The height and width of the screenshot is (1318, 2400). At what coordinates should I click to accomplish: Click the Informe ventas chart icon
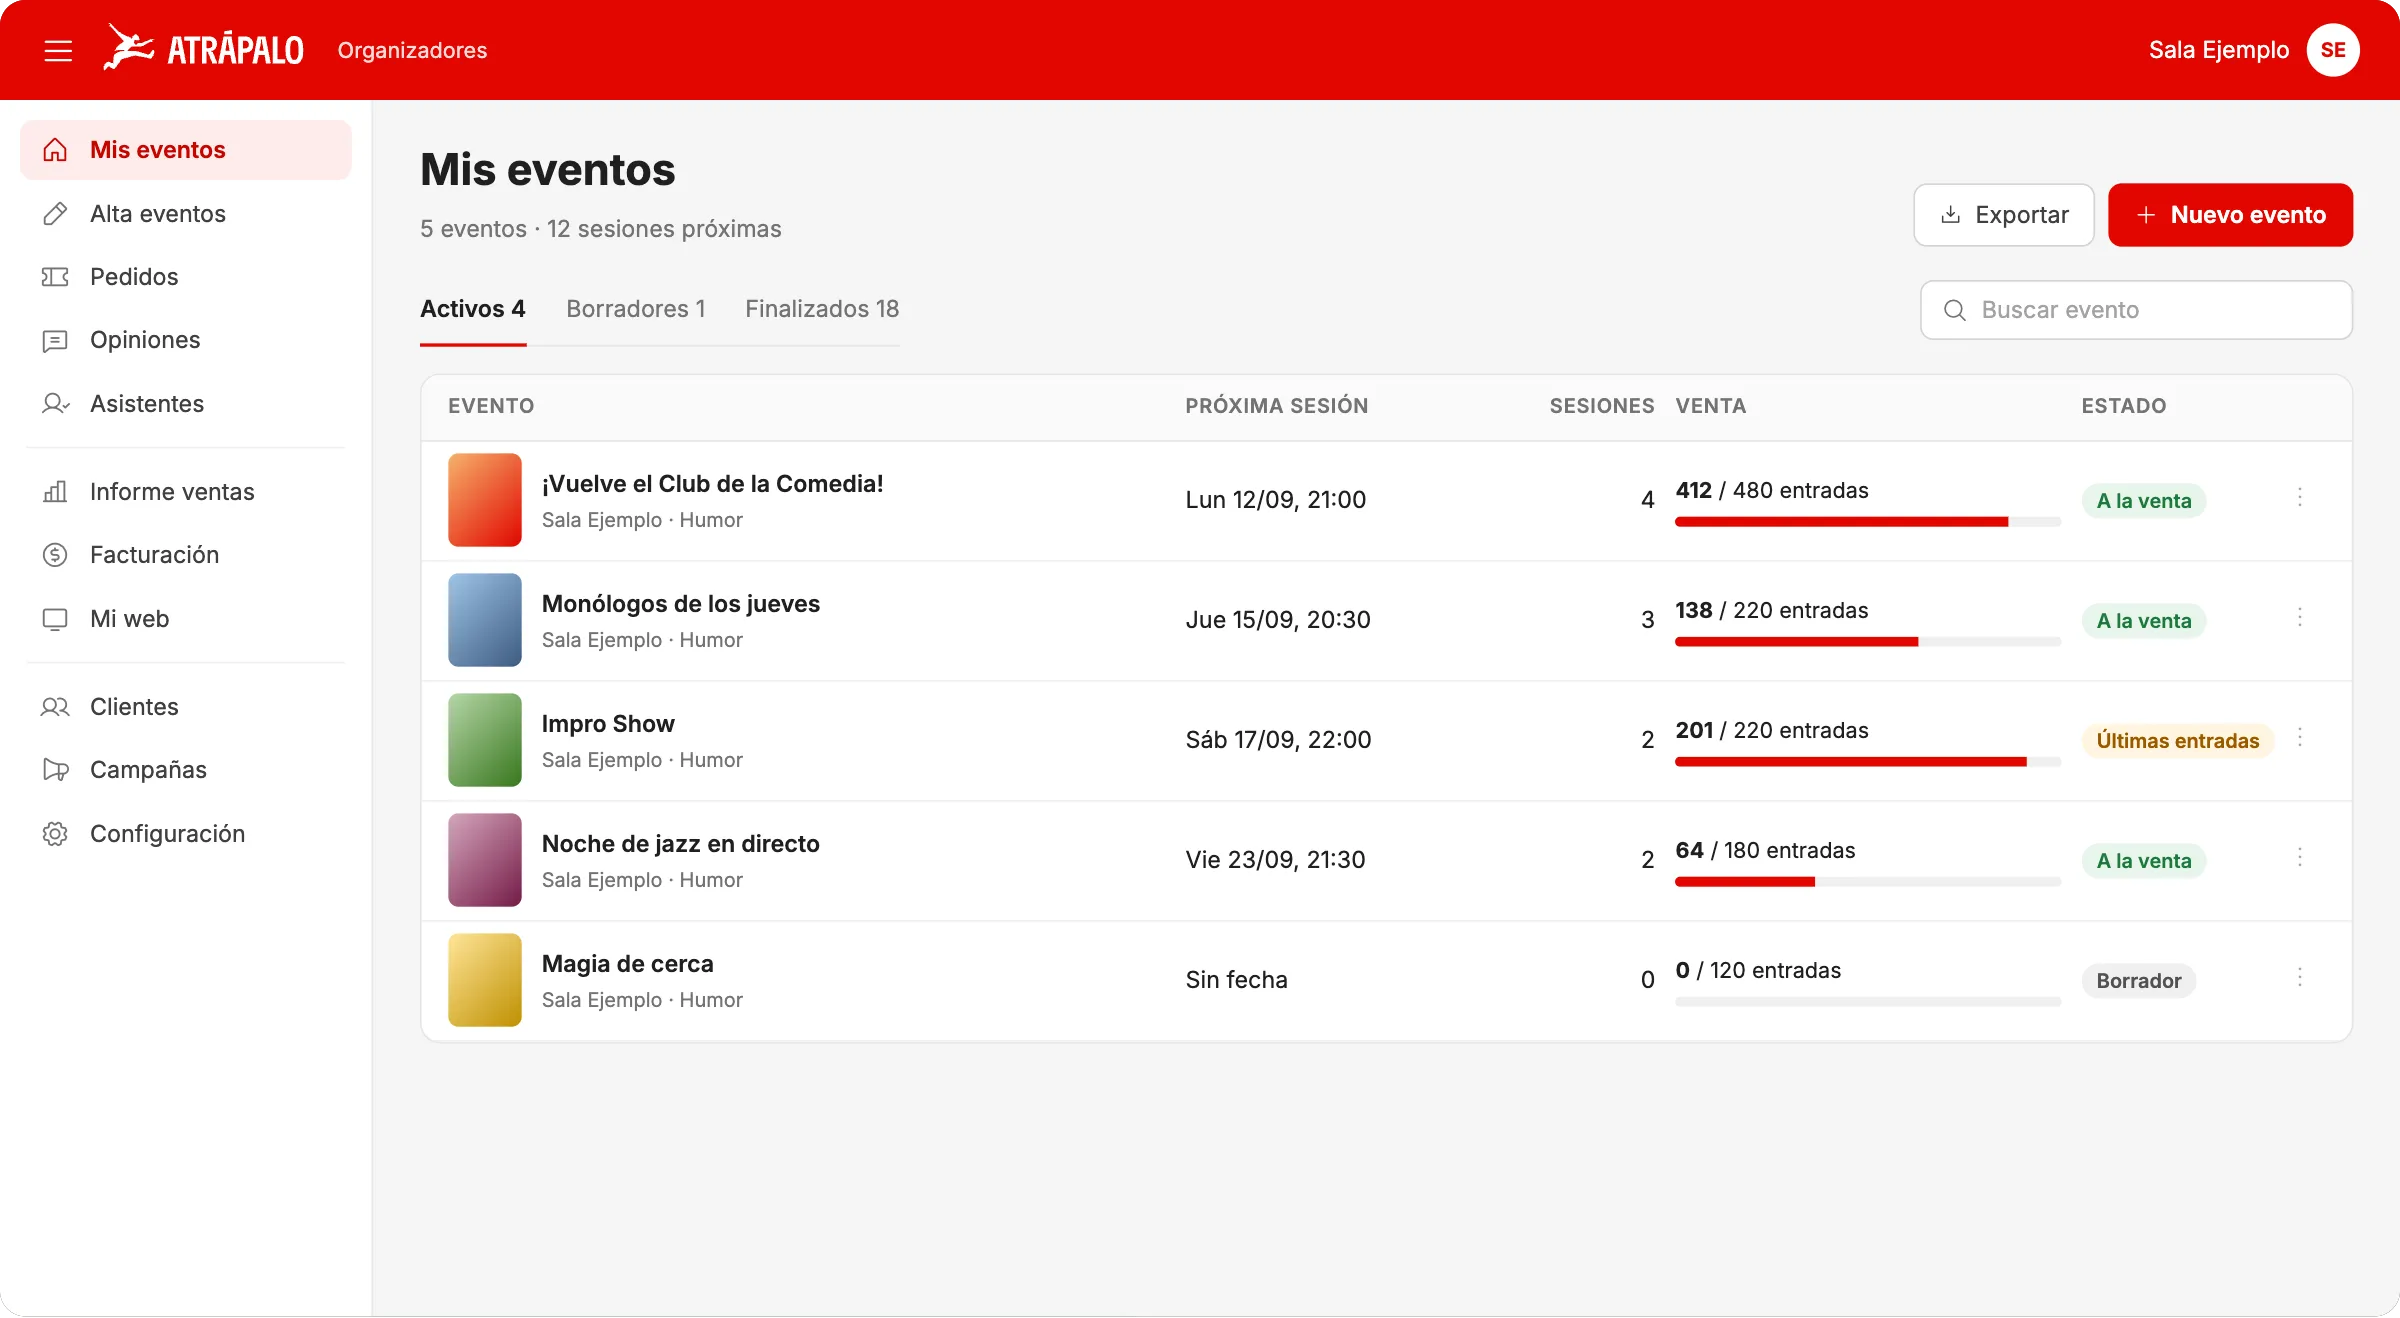[x=55, y=492]
